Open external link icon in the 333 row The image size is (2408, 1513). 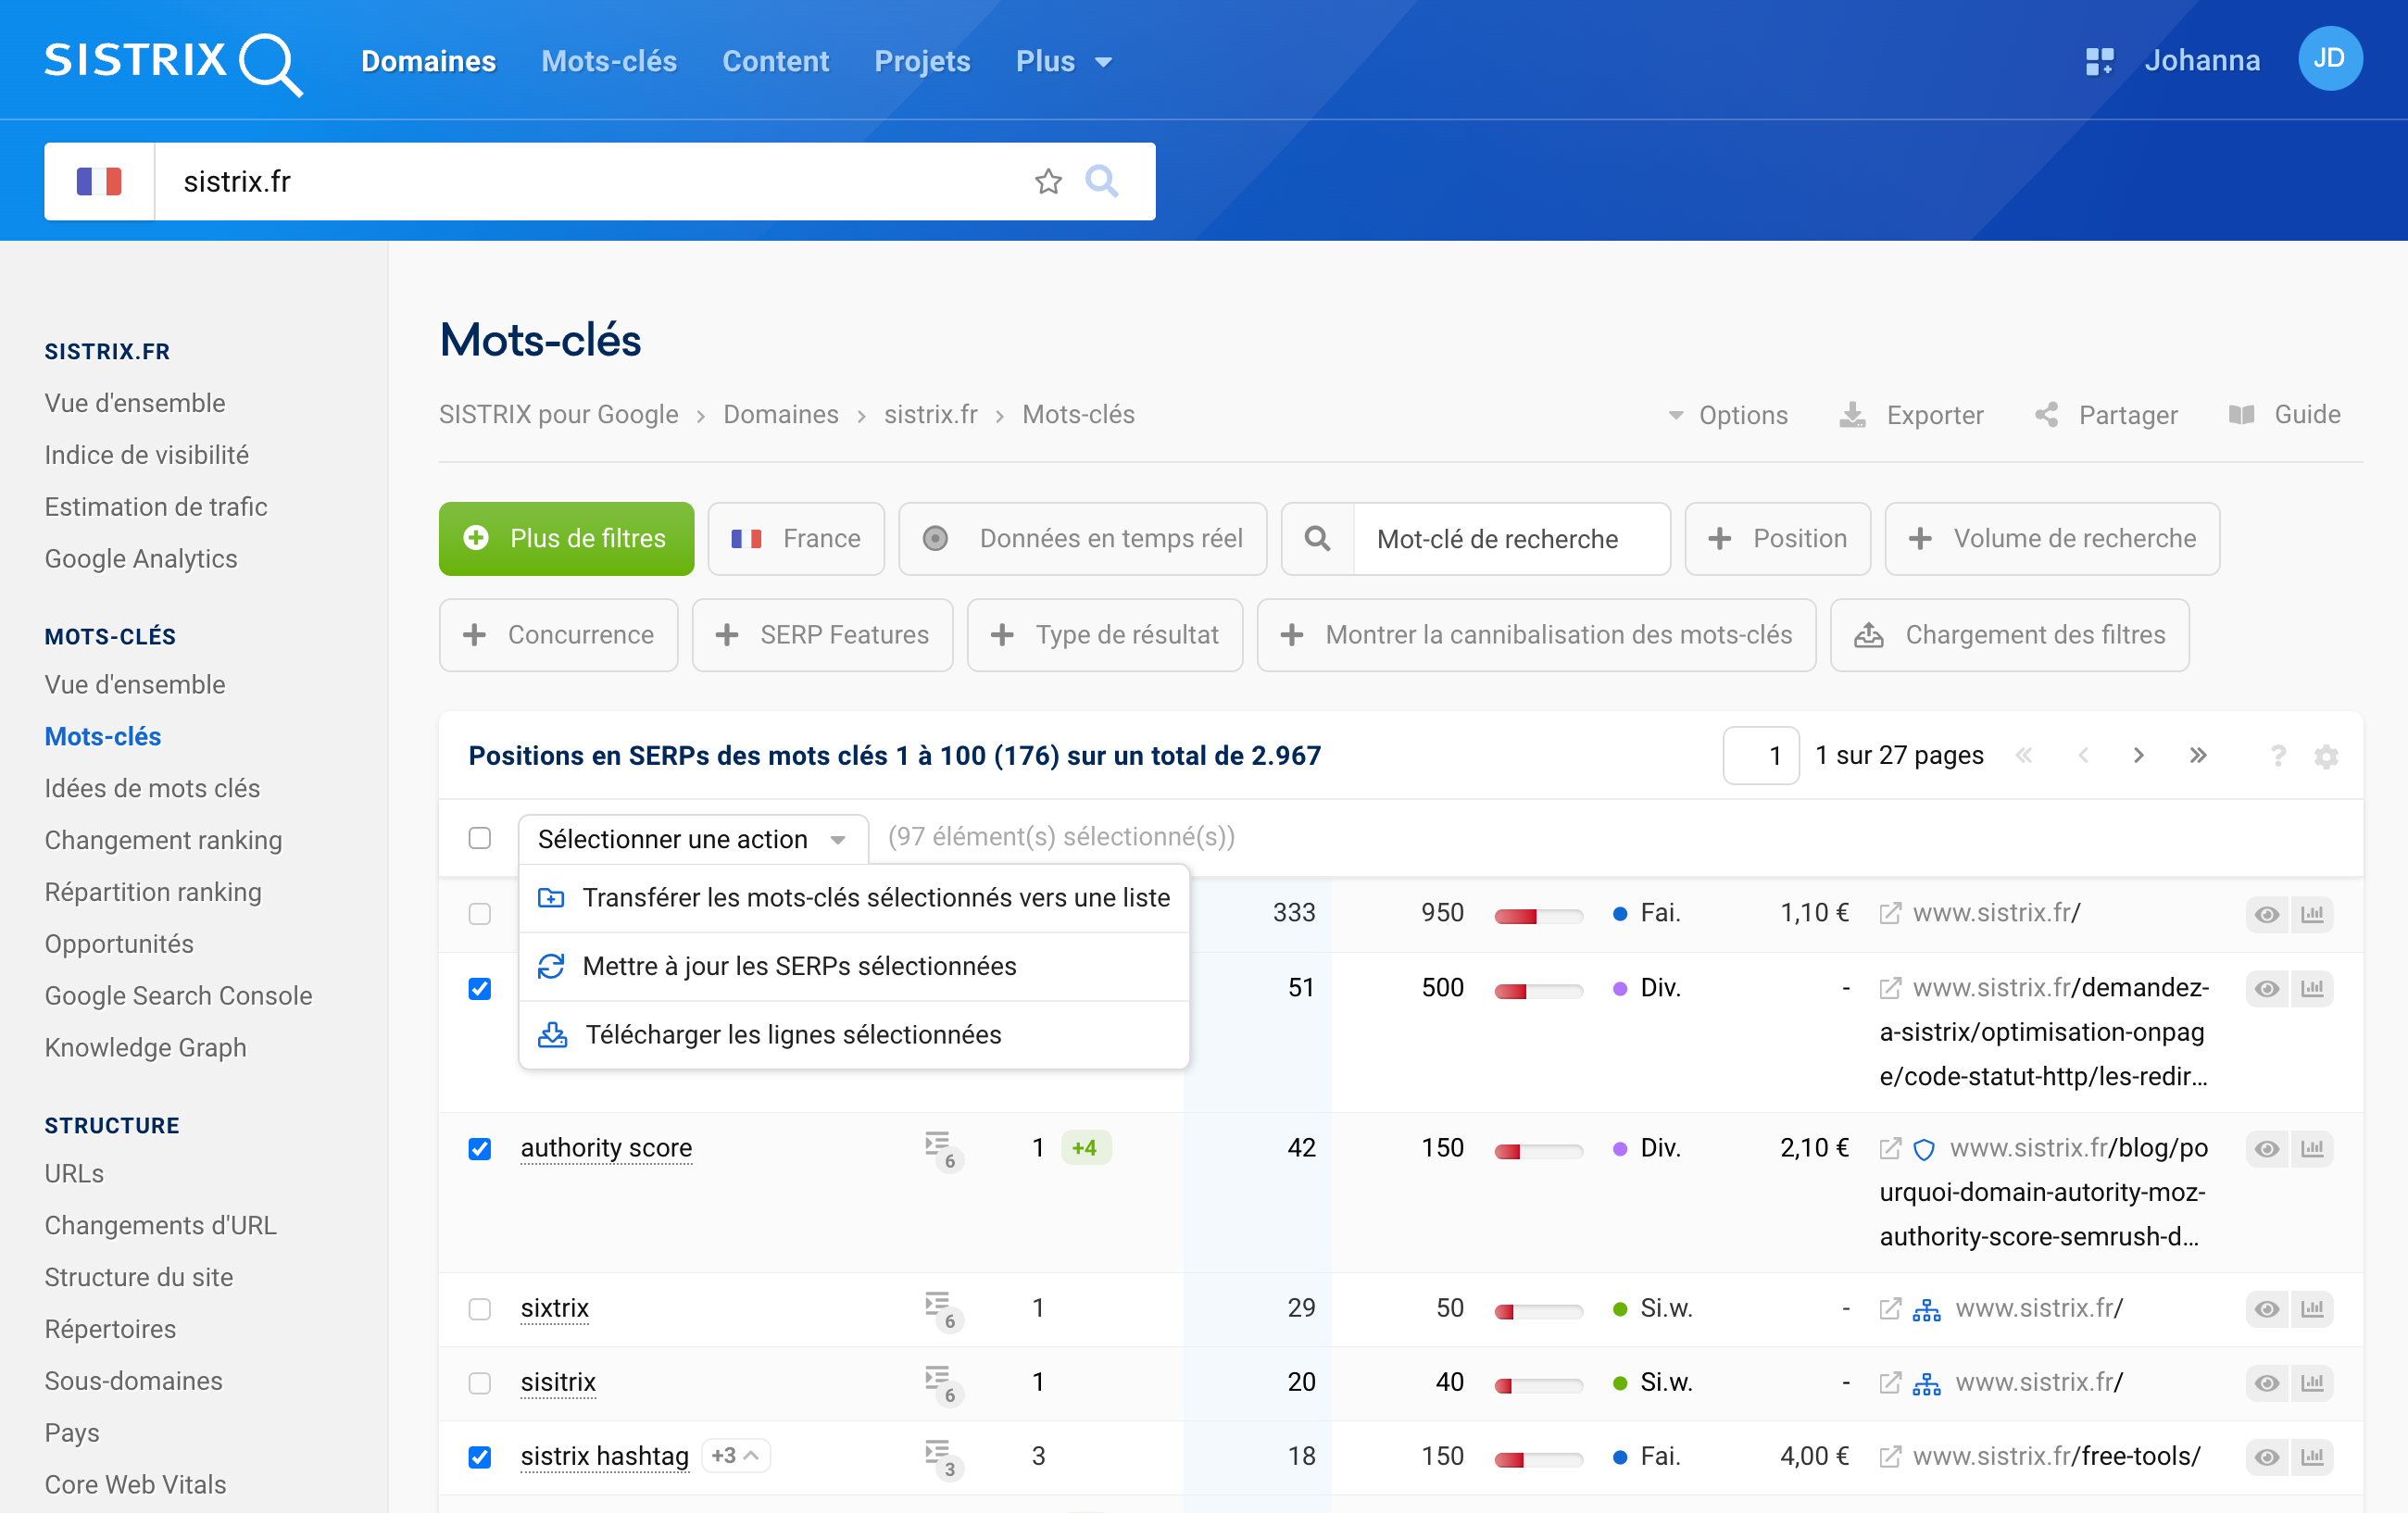click(1889, 913)
